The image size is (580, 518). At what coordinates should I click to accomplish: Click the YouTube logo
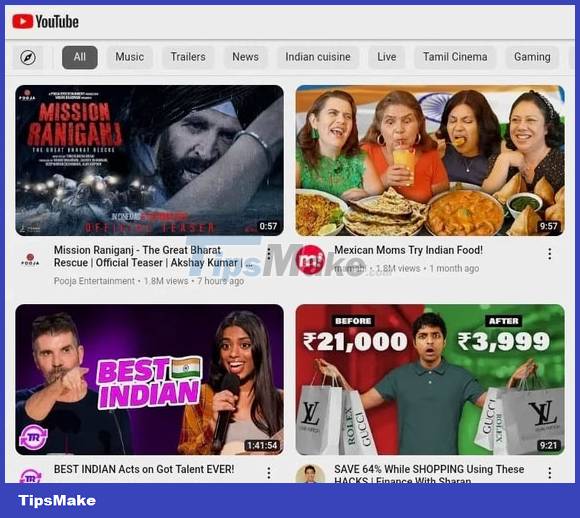(45, 21)
